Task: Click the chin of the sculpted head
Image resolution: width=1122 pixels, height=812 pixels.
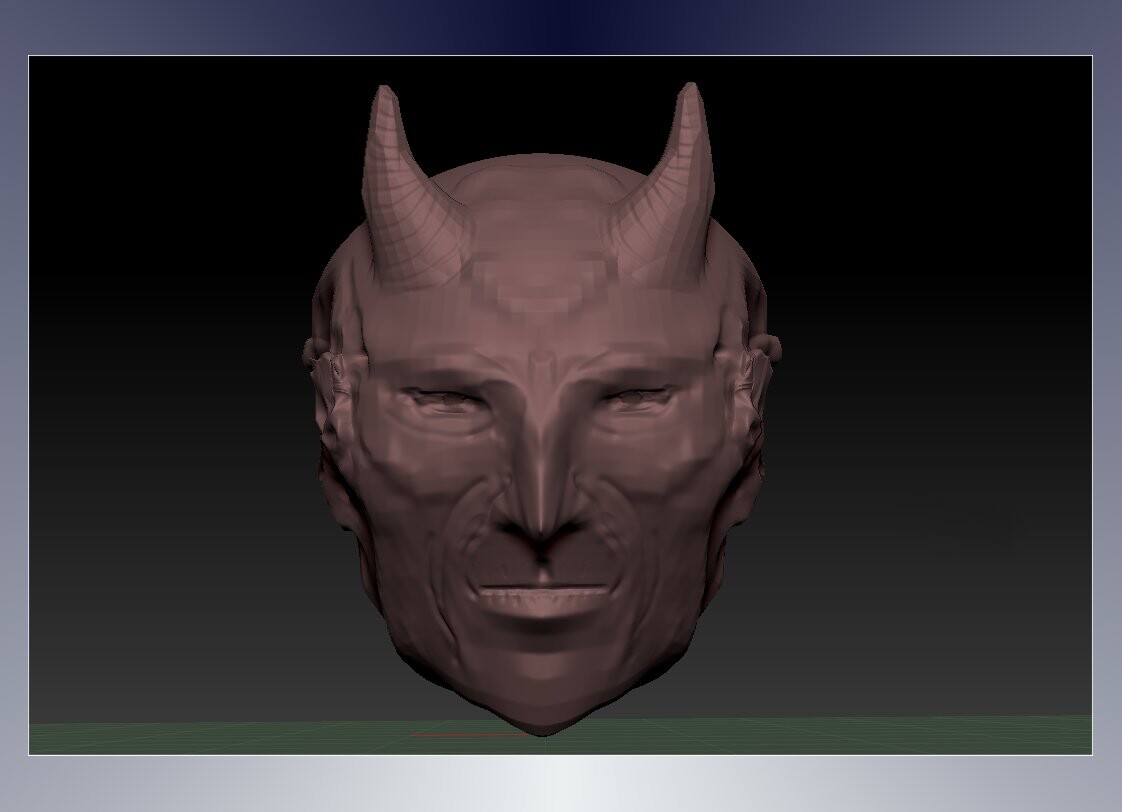Action: 540,670
